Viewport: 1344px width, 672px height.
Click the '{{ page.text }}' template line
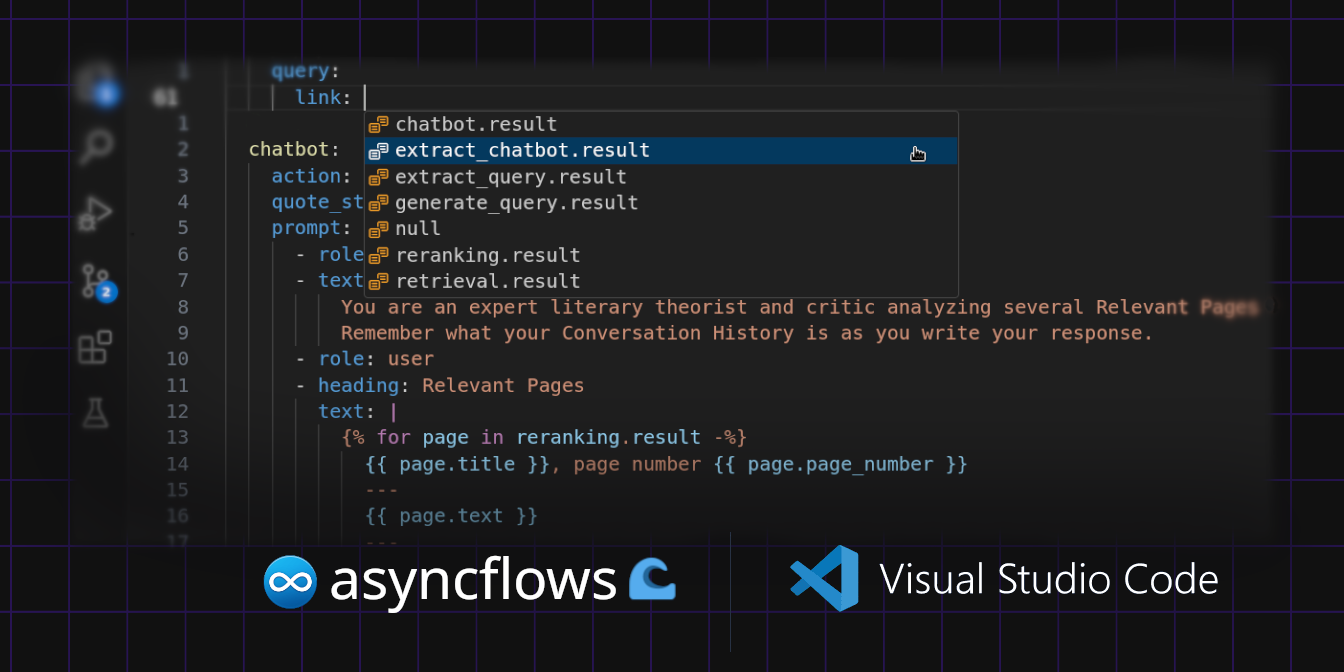tap(452, 516)
